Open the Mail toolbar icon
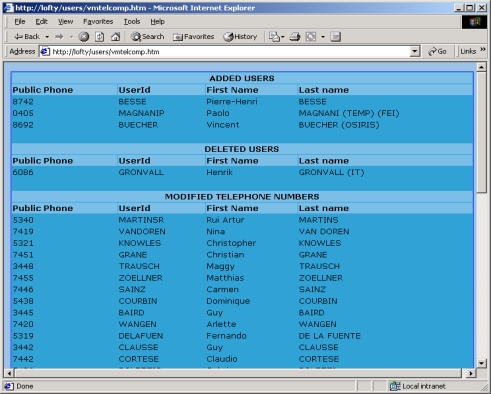 275,37
